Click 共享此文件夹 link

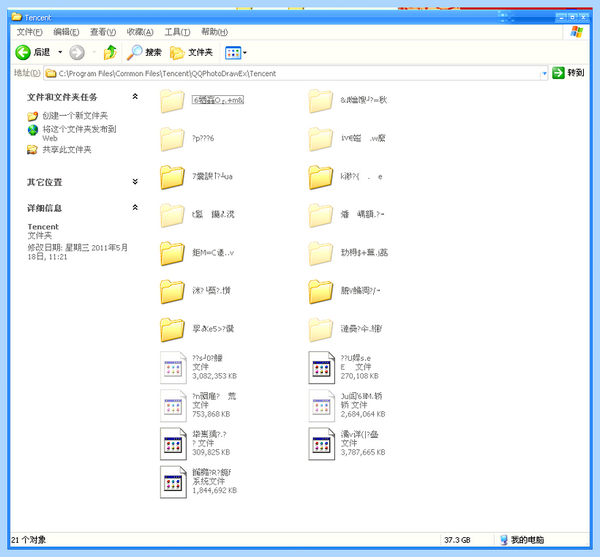pos(67,150)
